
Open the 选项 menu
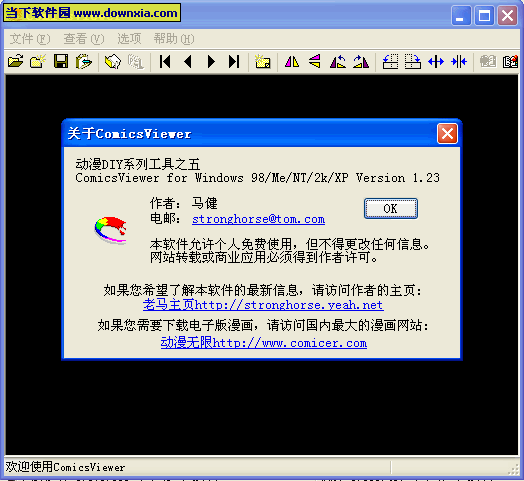pos(129,39)
